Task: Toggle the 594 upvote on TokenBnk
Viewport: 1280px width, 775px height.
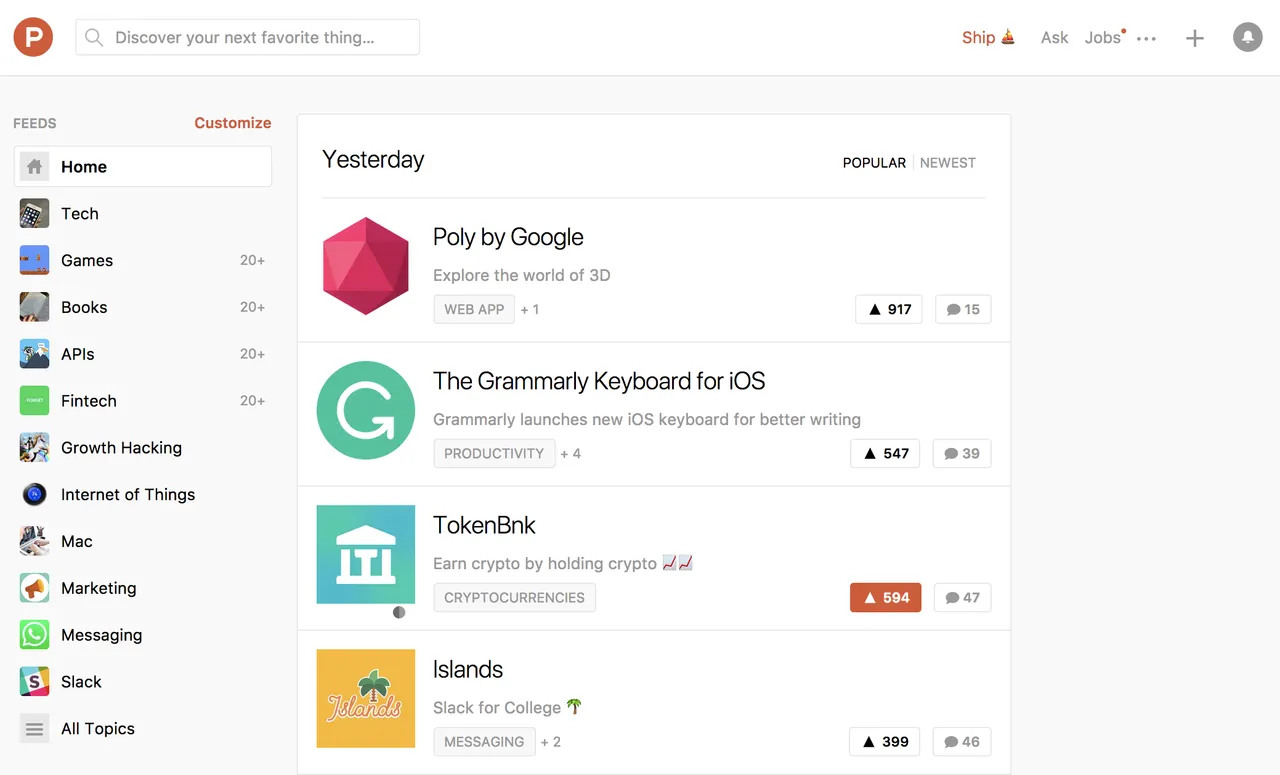Action: (885, 598)
